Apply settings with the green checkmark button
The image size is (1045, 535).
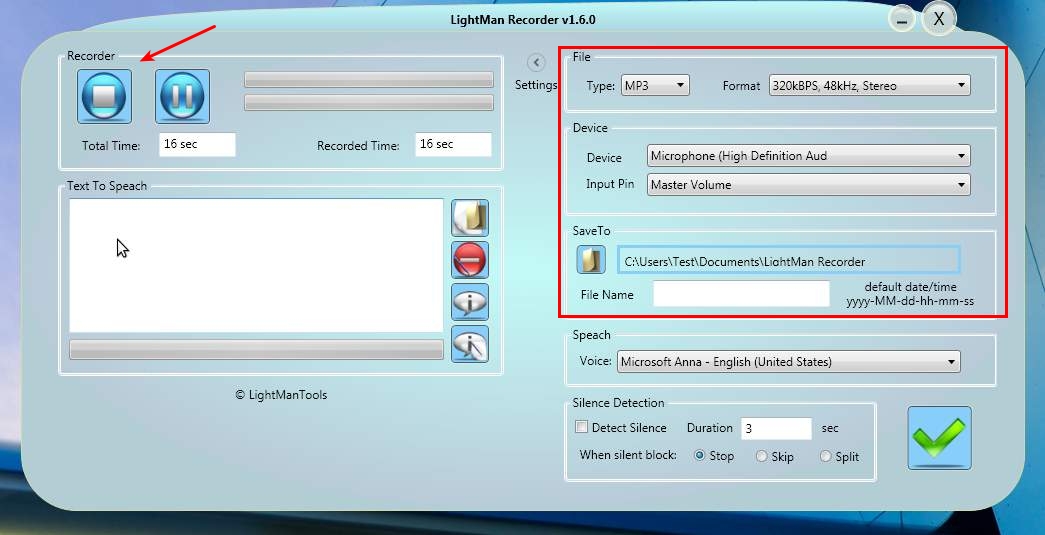pos(939,438)
